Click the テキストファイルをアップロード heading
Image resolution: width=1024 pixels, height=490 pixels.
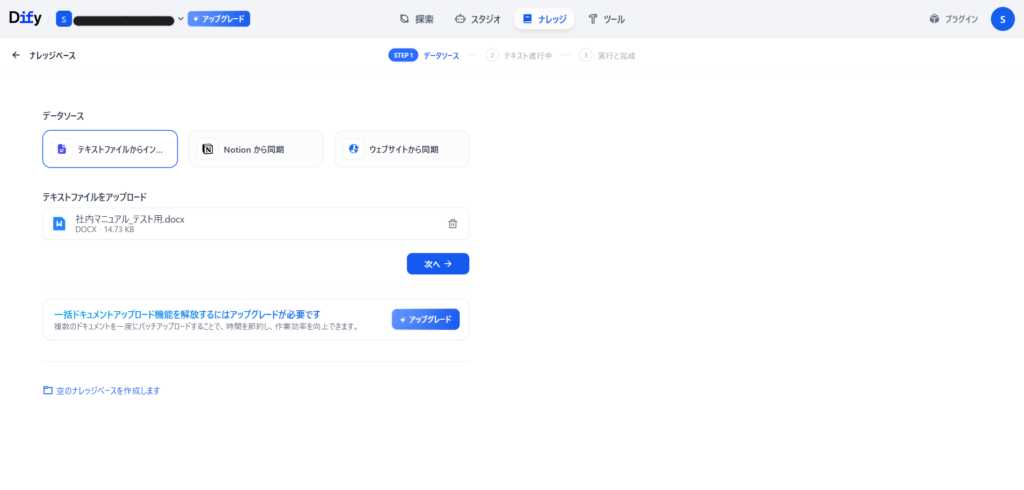95,197
